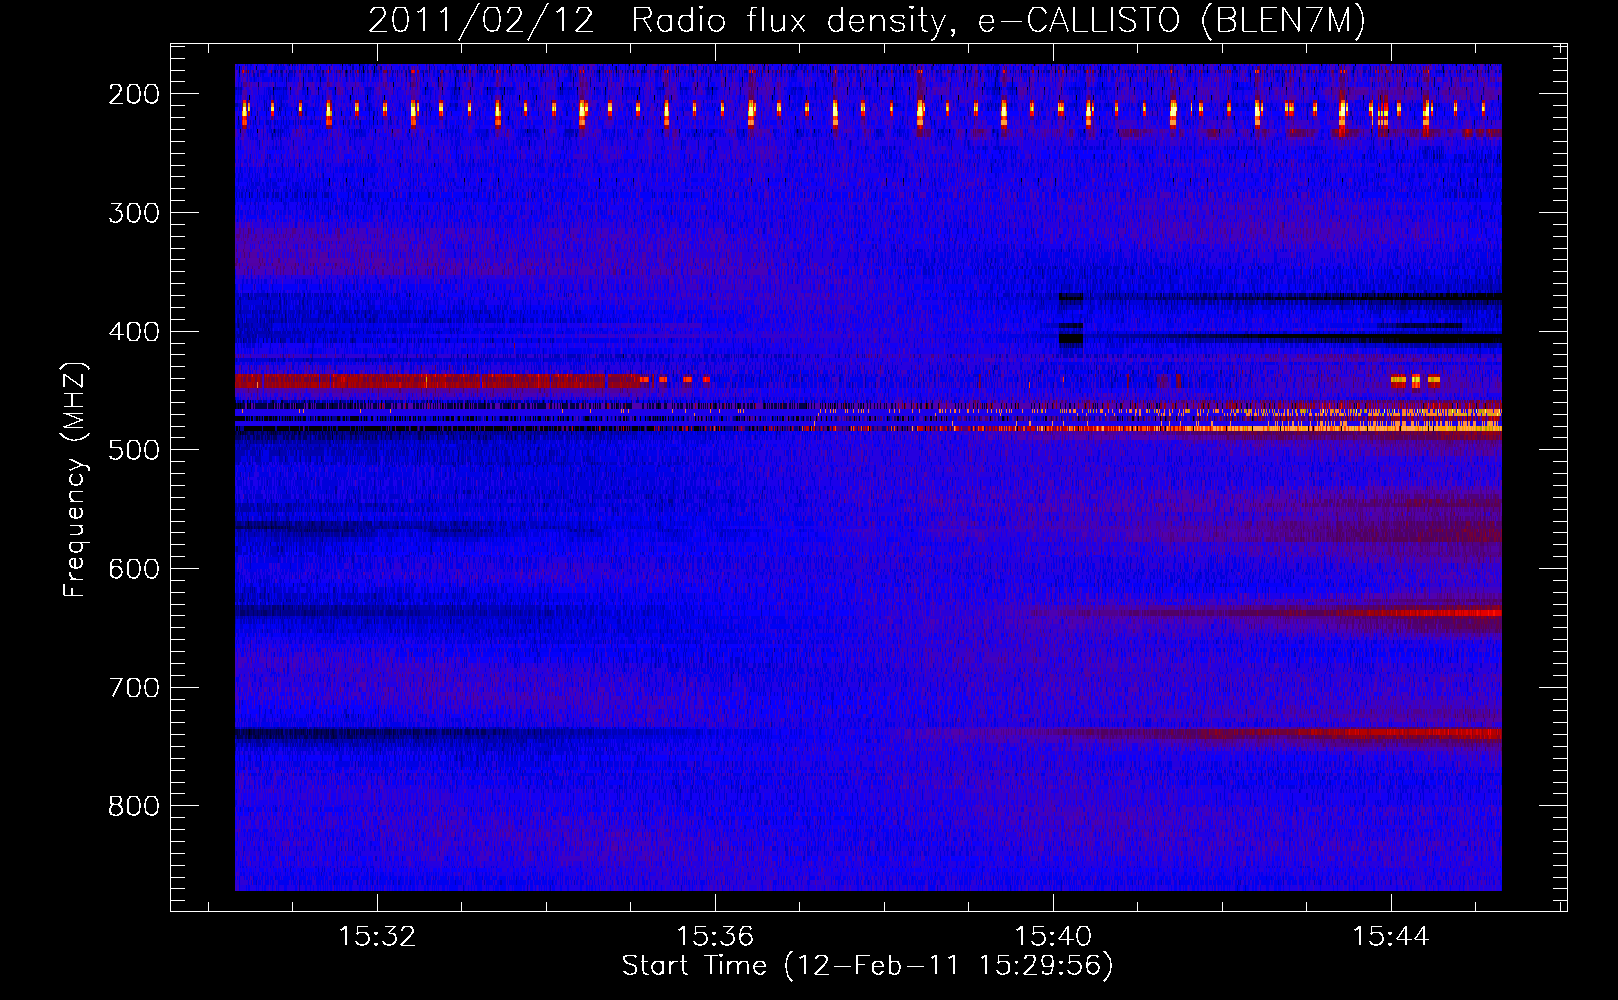Click the 15:44 time tick label
This screenshot has height=1000, width=1618.
1391,936
